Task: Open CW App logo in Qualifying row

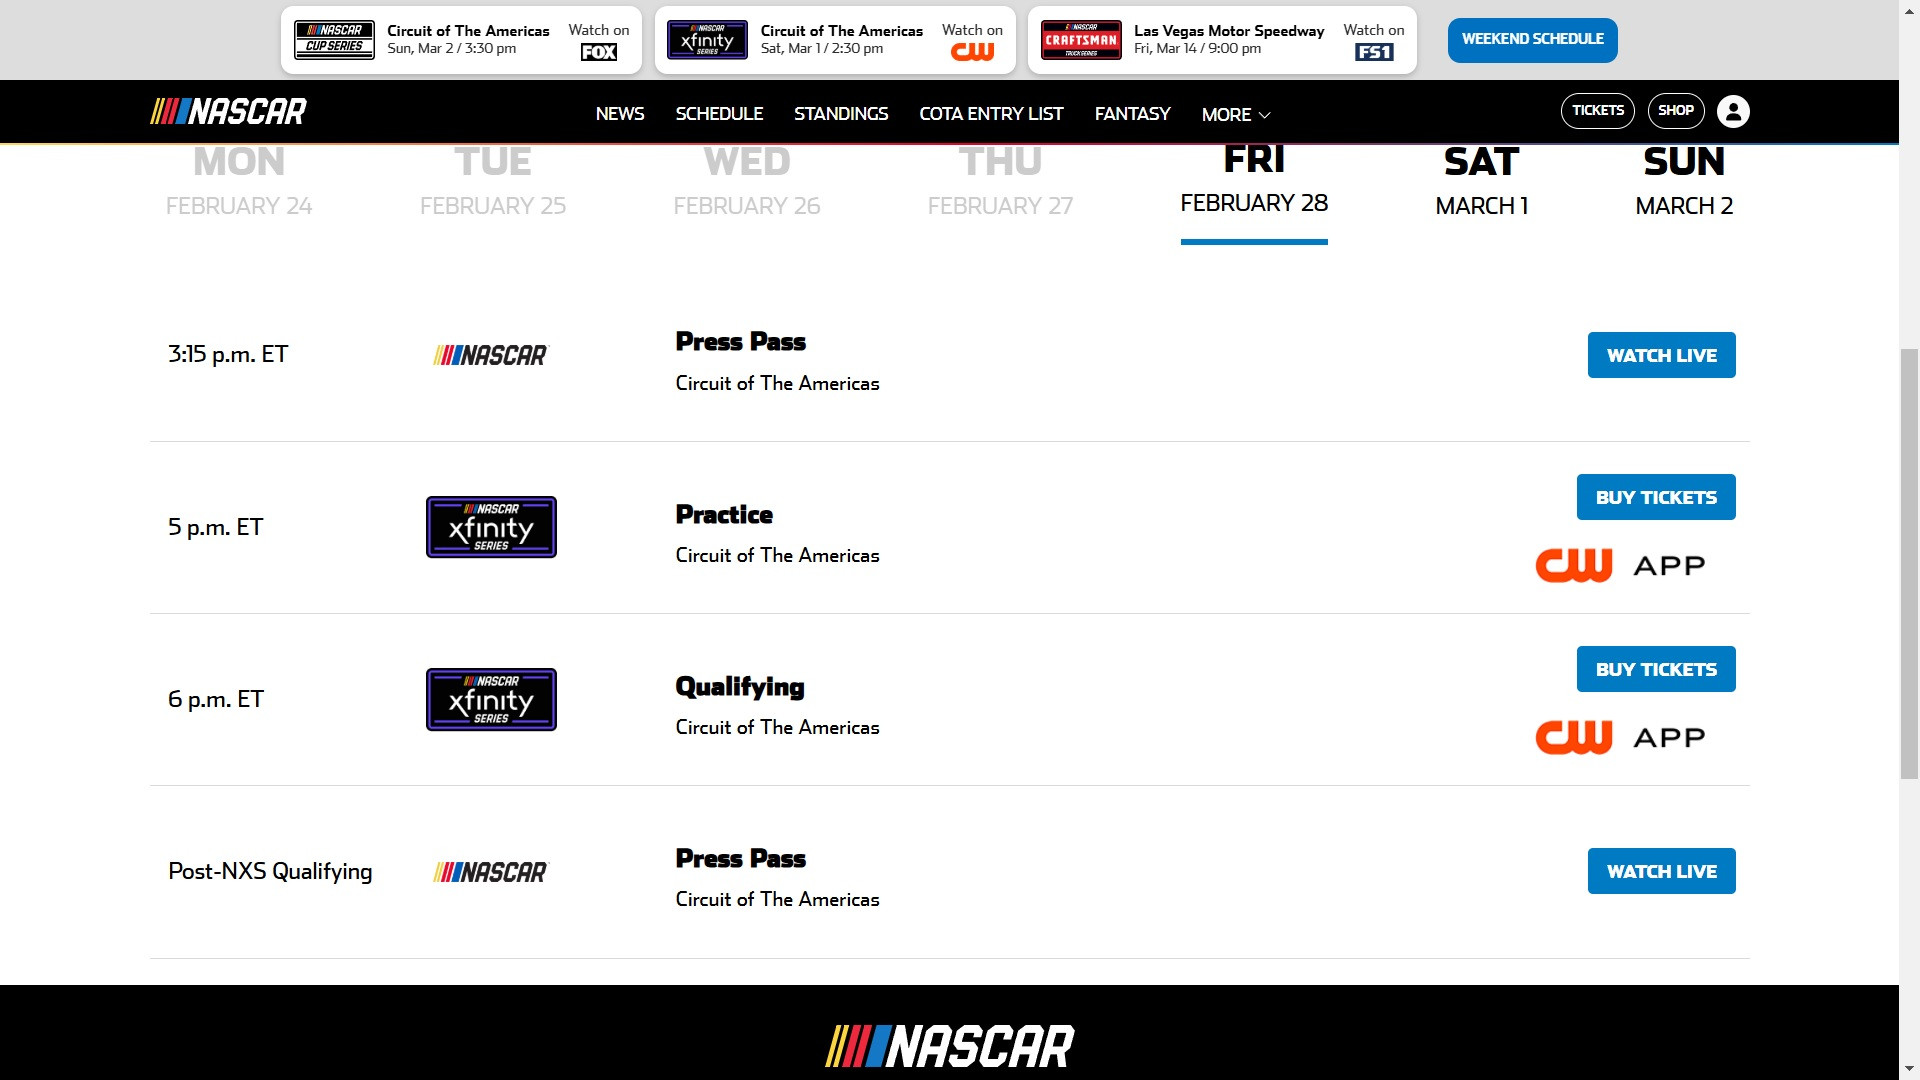Action: 1620,737
